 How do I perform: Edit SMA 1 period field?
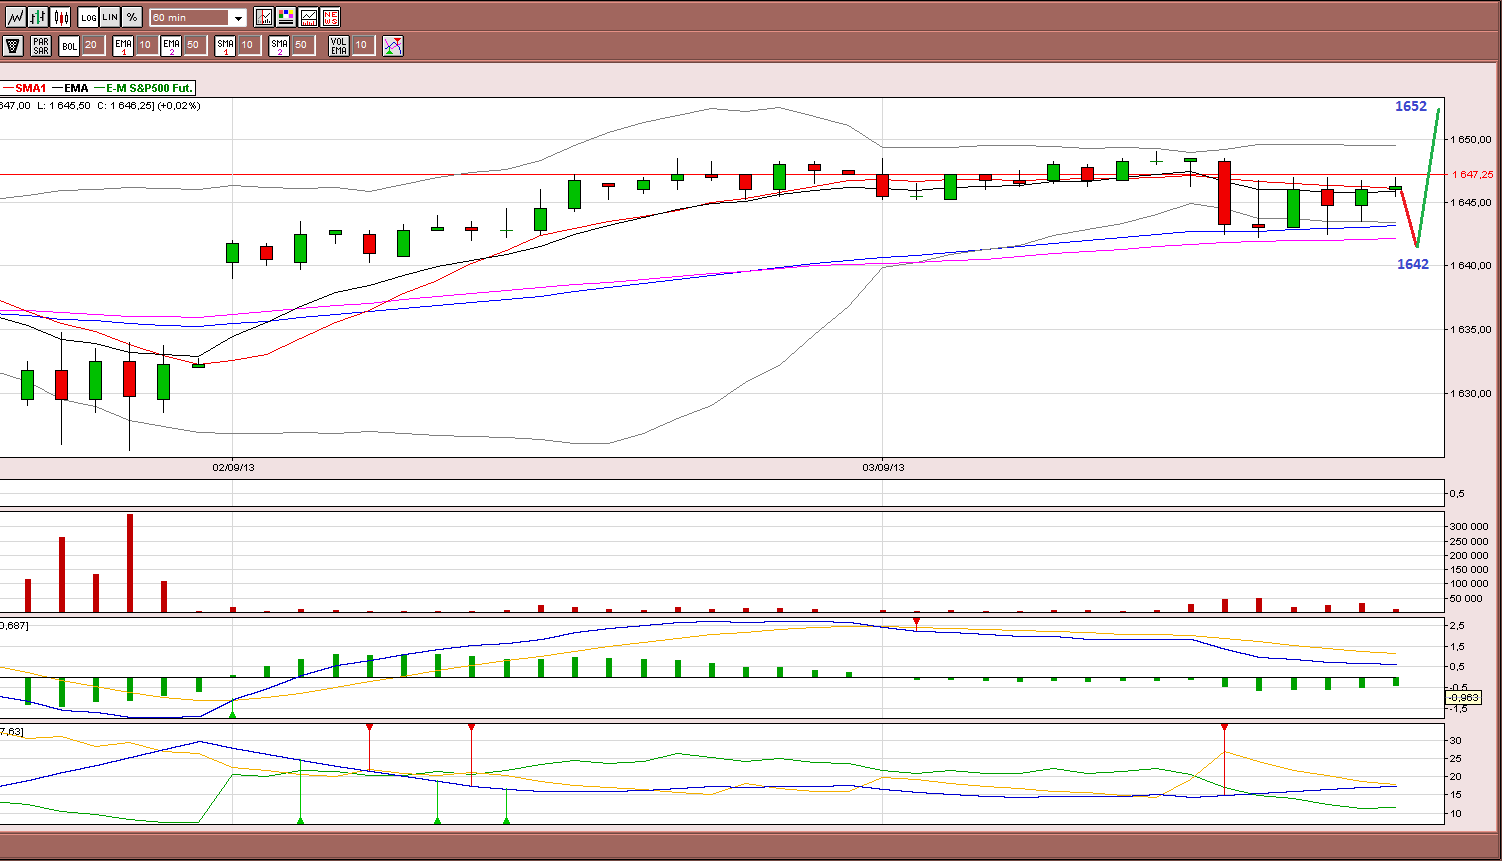(248, 46)
